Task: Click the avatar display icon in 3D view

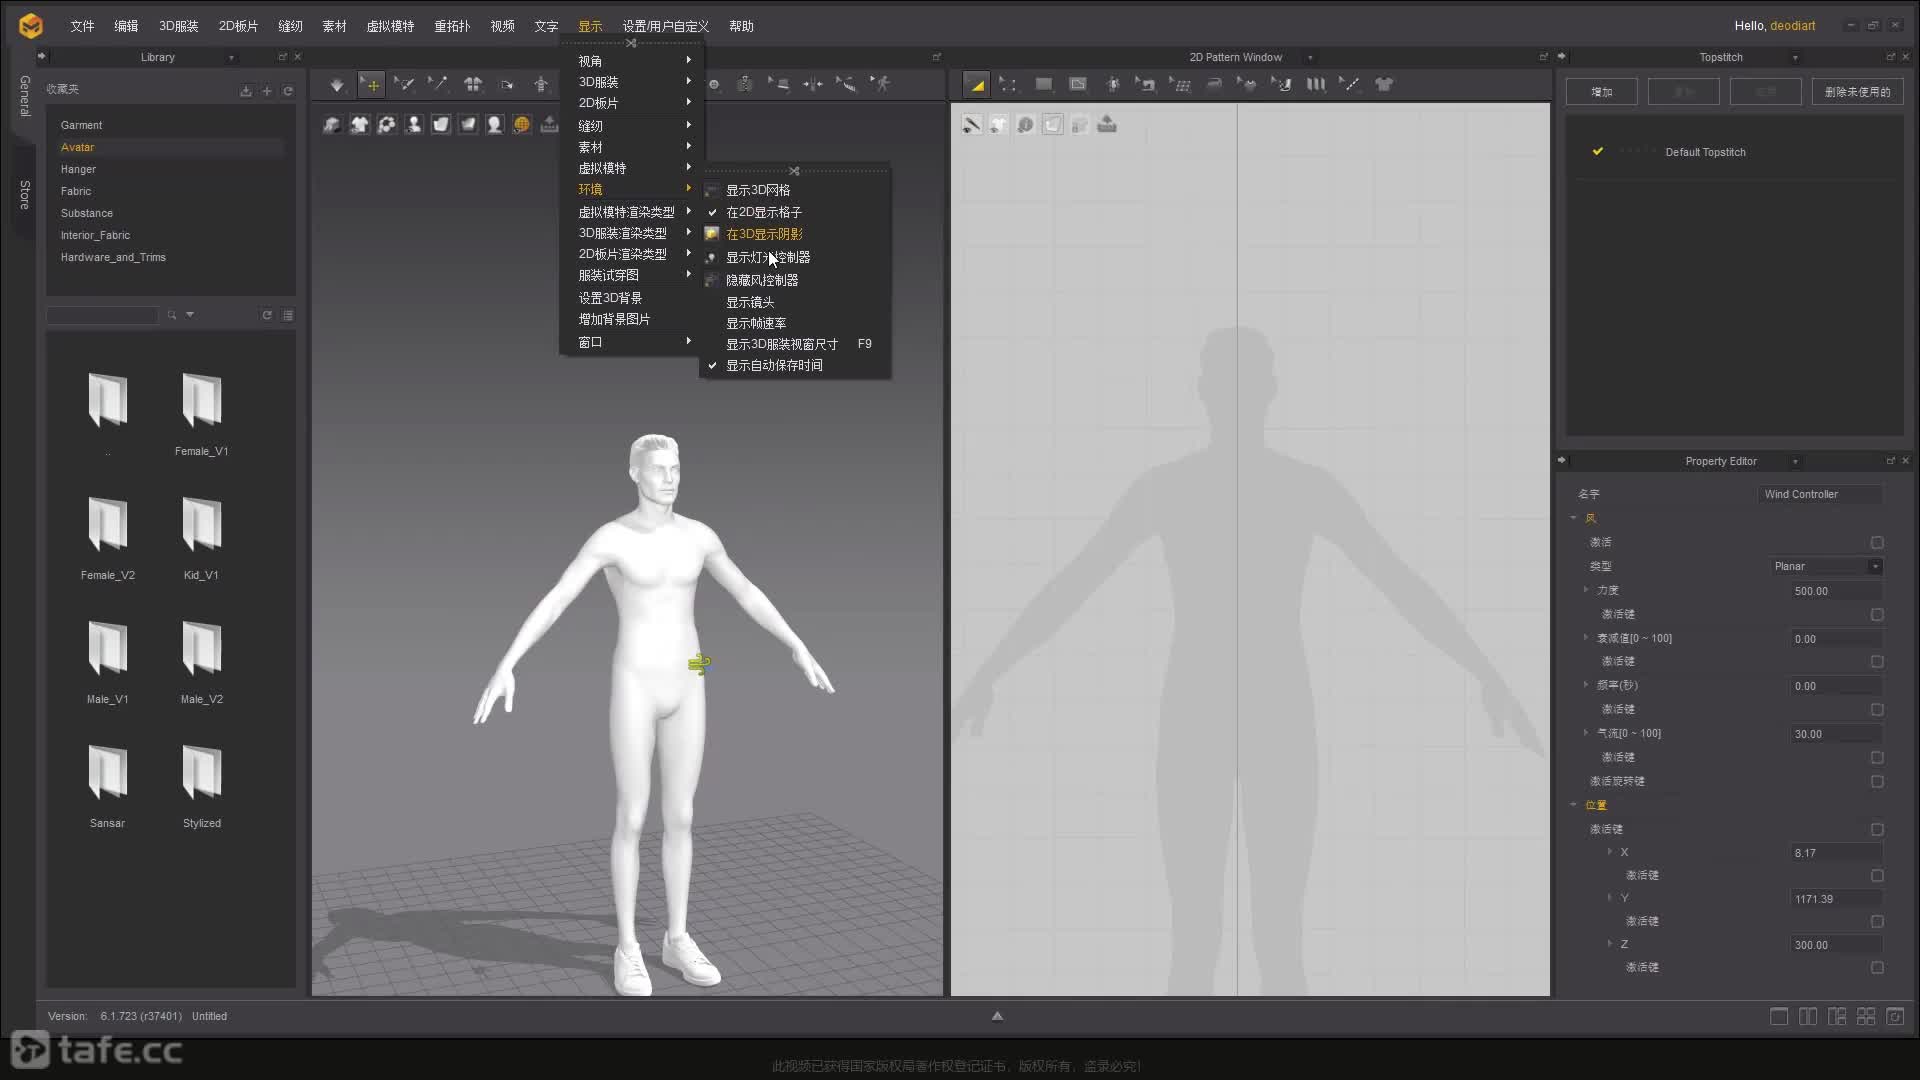Action: point(413,124)
